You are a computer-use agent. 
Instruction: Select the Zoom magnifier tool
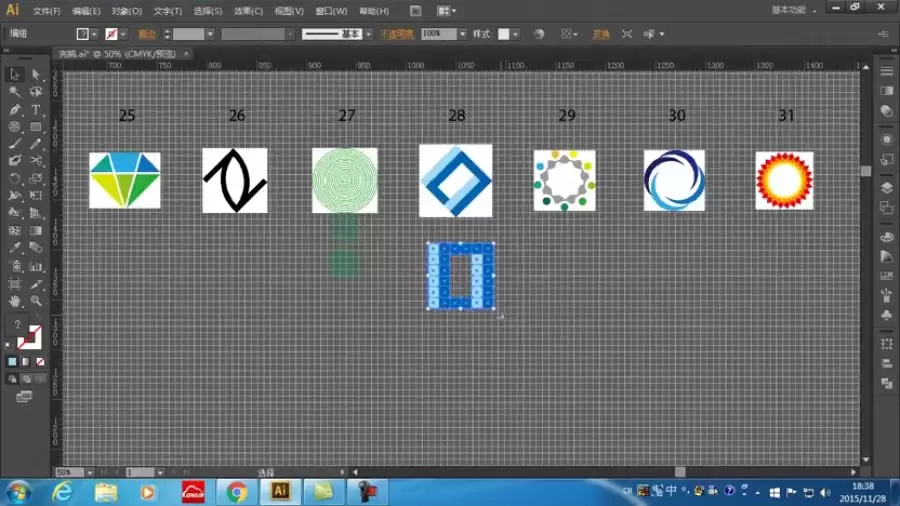pos(36,301)
